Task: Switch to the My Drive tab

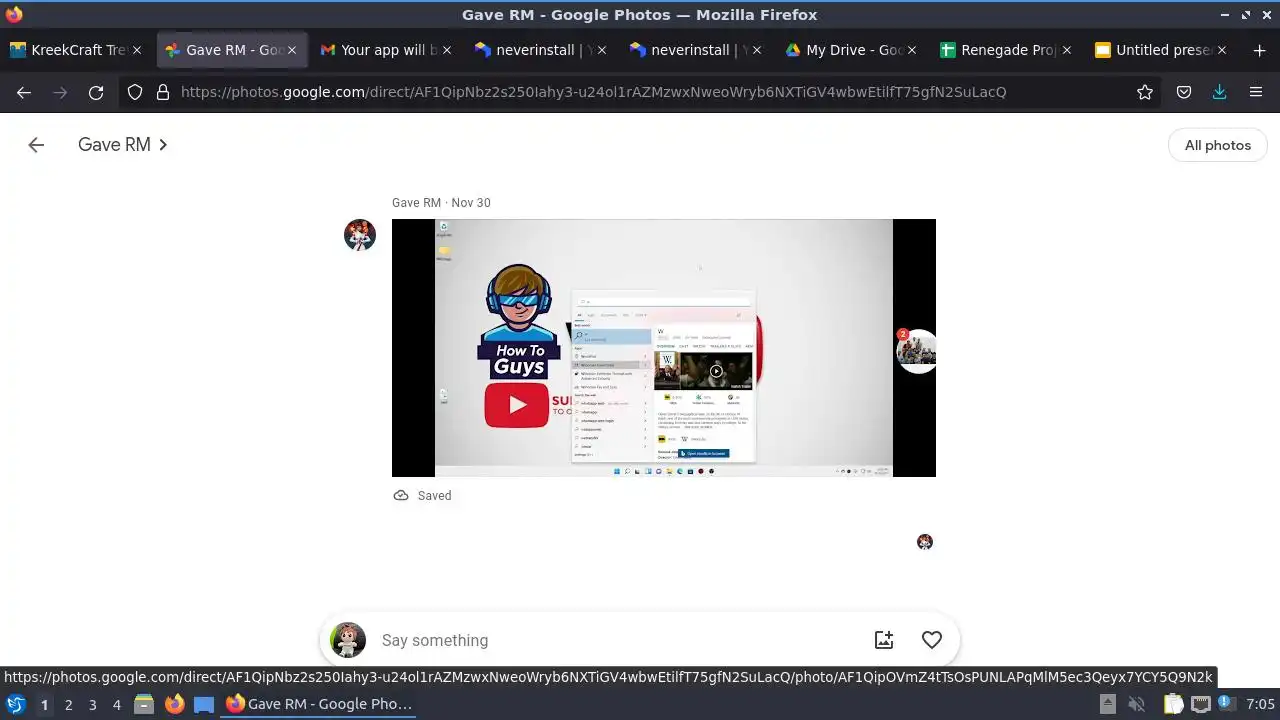Action: pyautogui.click(x=850, y=50)
